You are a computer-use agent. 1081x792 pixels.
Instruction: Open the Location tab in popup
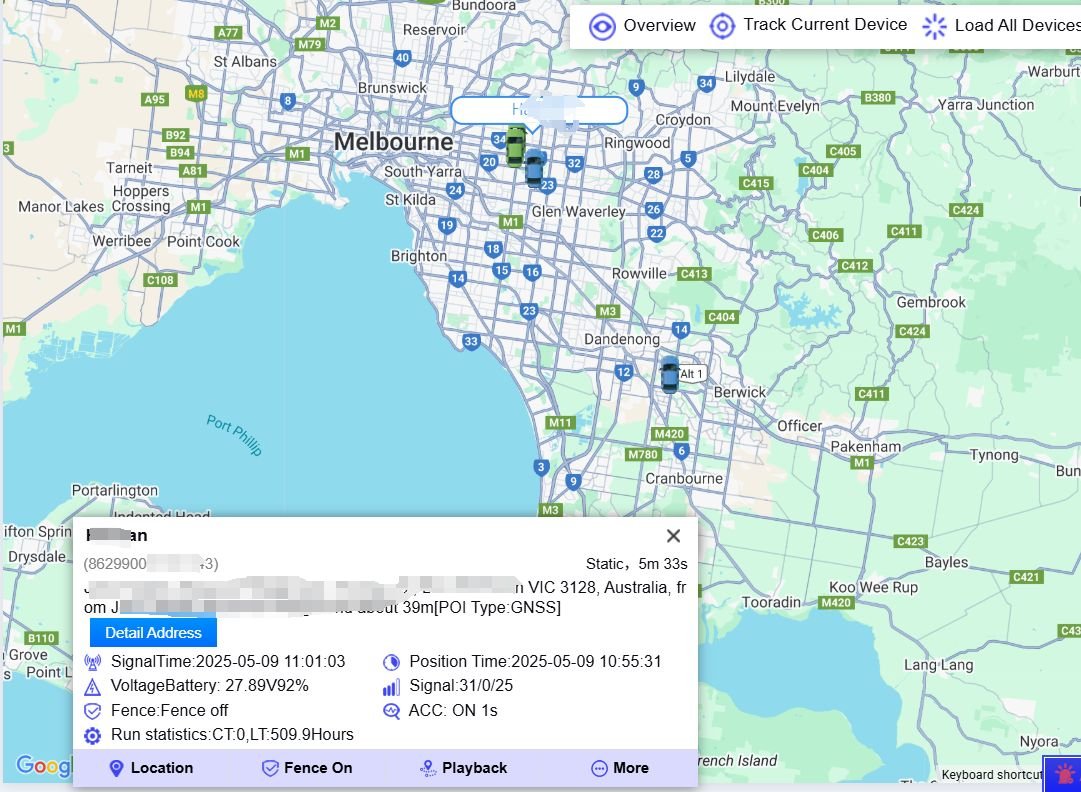152,768
